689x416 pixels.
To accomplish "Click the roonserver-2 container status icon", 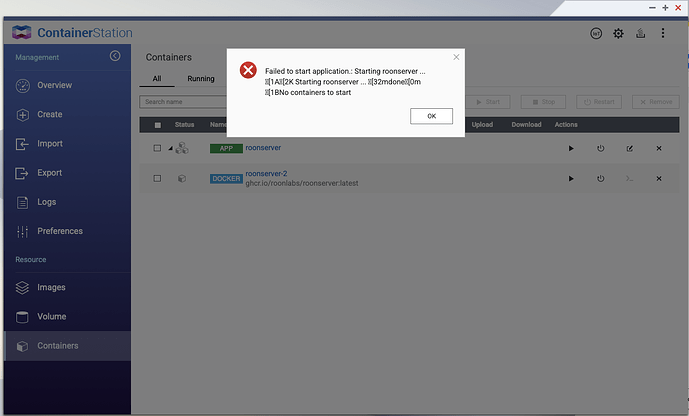I will pyautogui.click(x=182, y=178).
